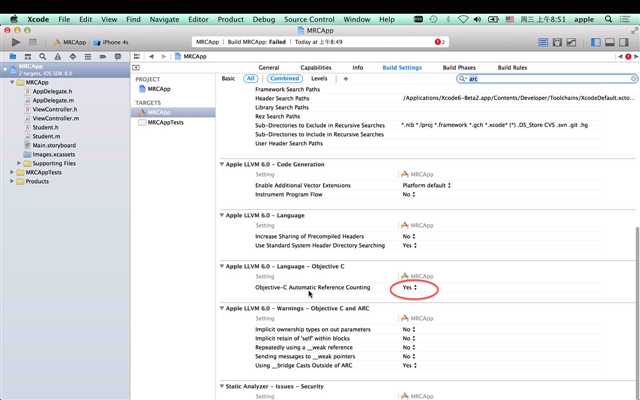Toggle the left navigator panel
This screenshot has width=640, height=400.
596,42
